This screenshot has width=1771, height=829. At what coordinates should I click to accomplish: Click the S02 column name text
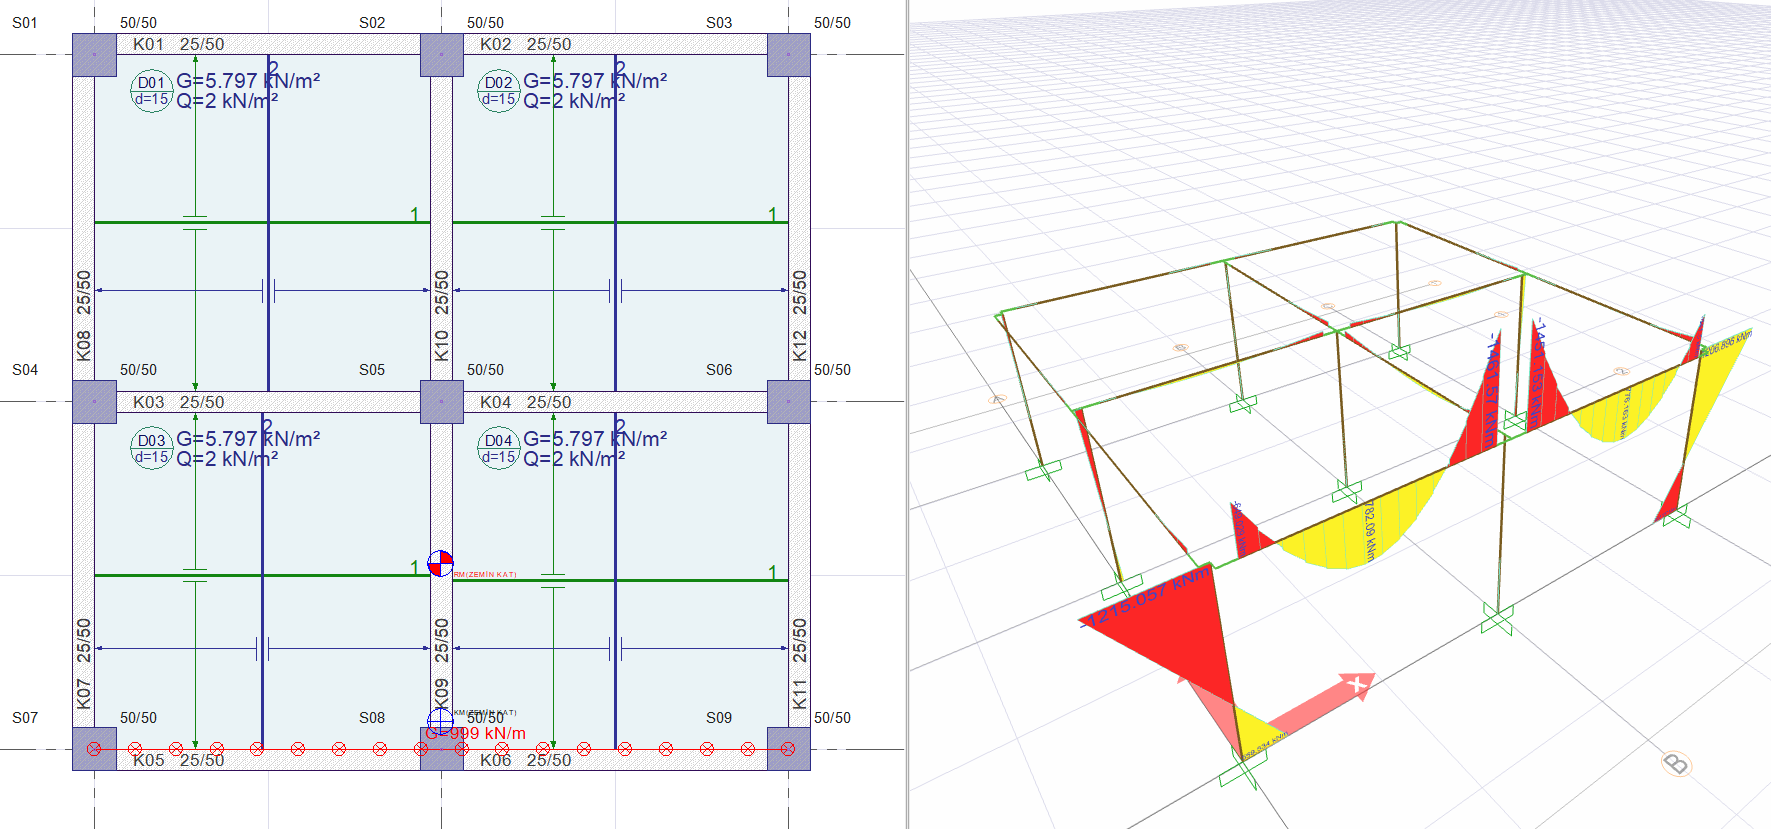(x=372, y=22)
